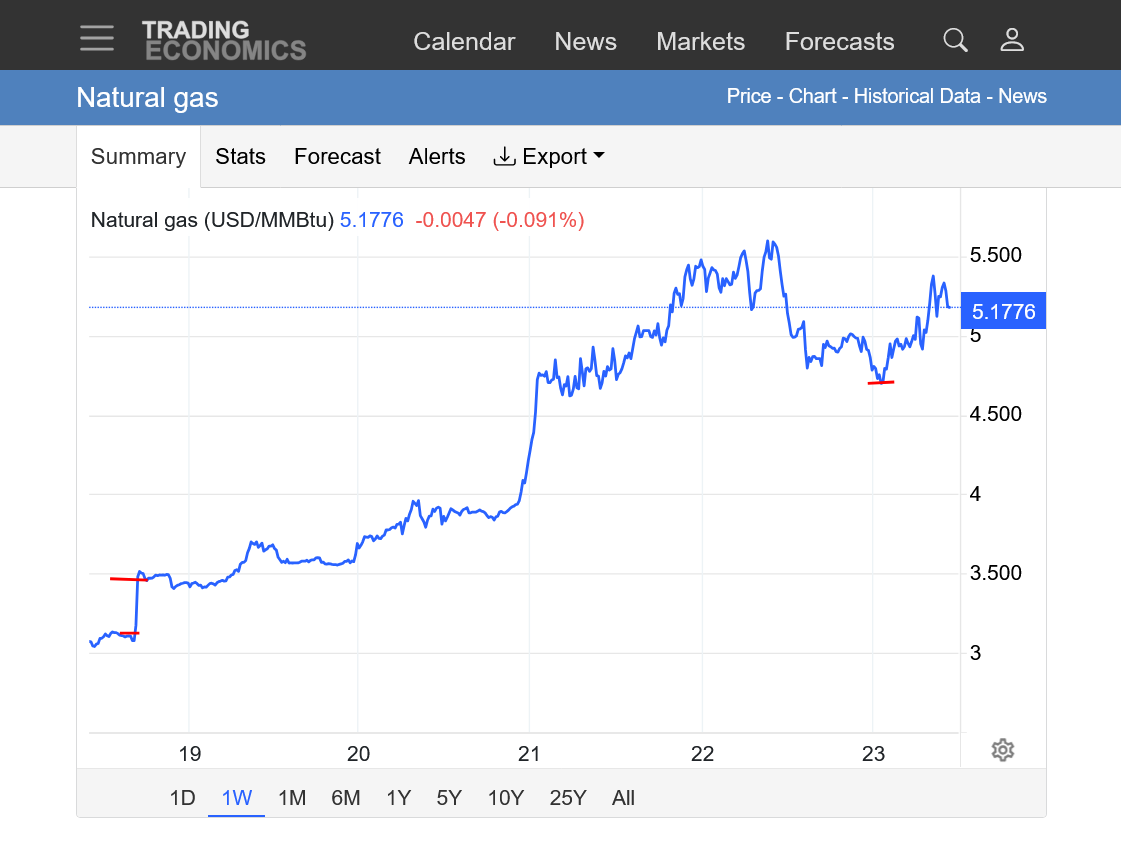Image resolution: width=1121 pixels, height=863 pixels.
Task: Open the user account icon
Action: [1012, 40]
